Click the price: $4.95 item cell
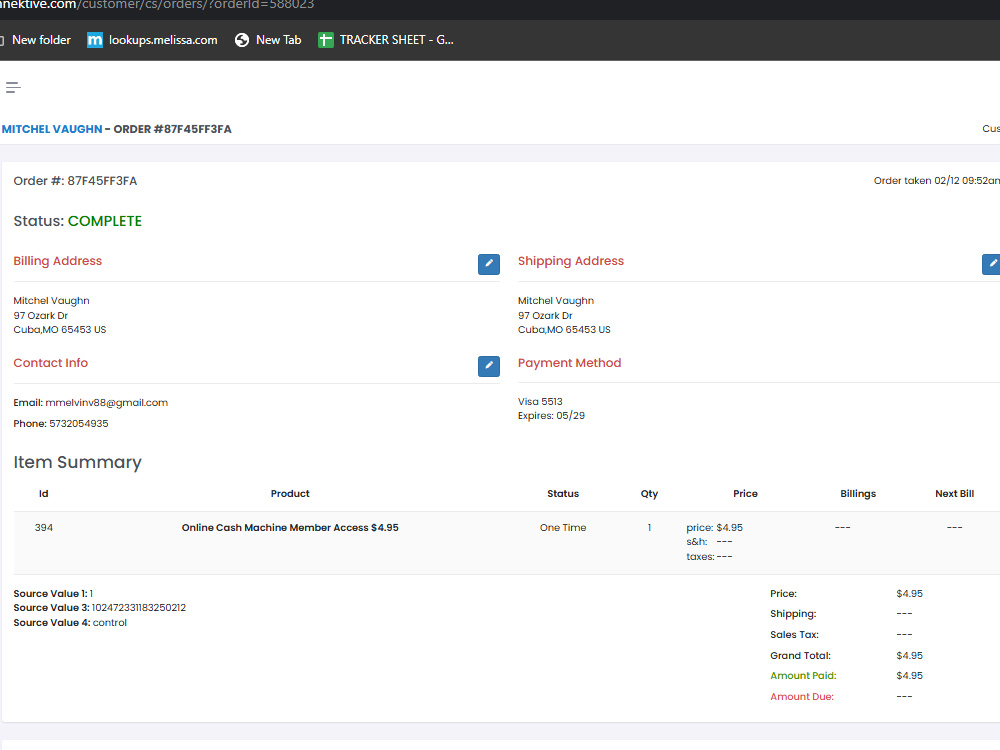This screenshot has width=1000, height=750. (x=714, y=527)
